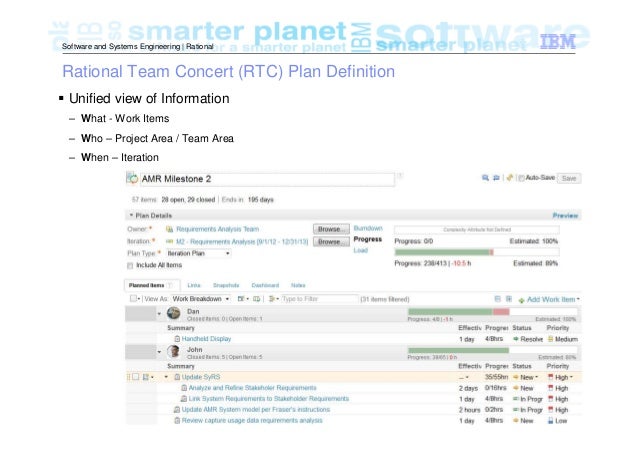This screenshot has width=638, height=451.
Task: Open the Requirements Analysis Team link
Action: coord(217,229)
